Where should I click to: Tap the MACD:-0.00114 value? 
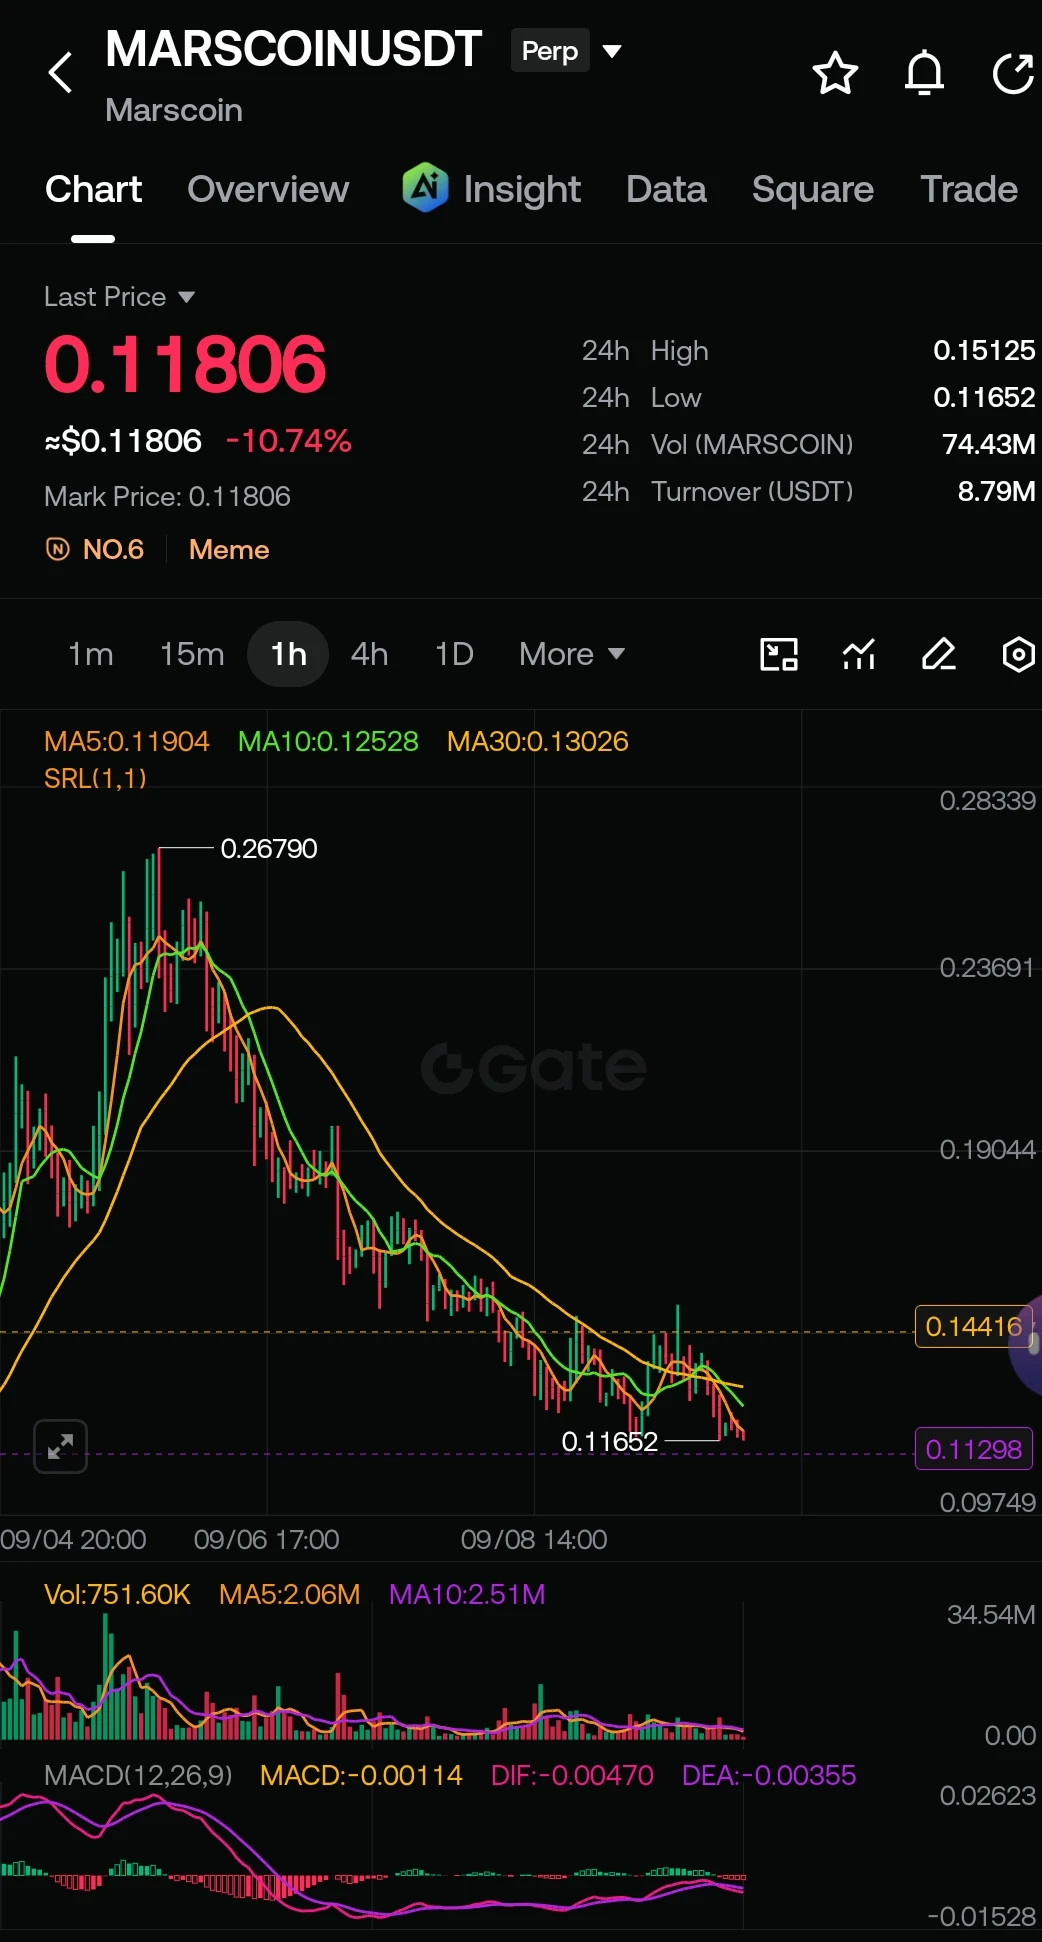(x=361, y=1775)
